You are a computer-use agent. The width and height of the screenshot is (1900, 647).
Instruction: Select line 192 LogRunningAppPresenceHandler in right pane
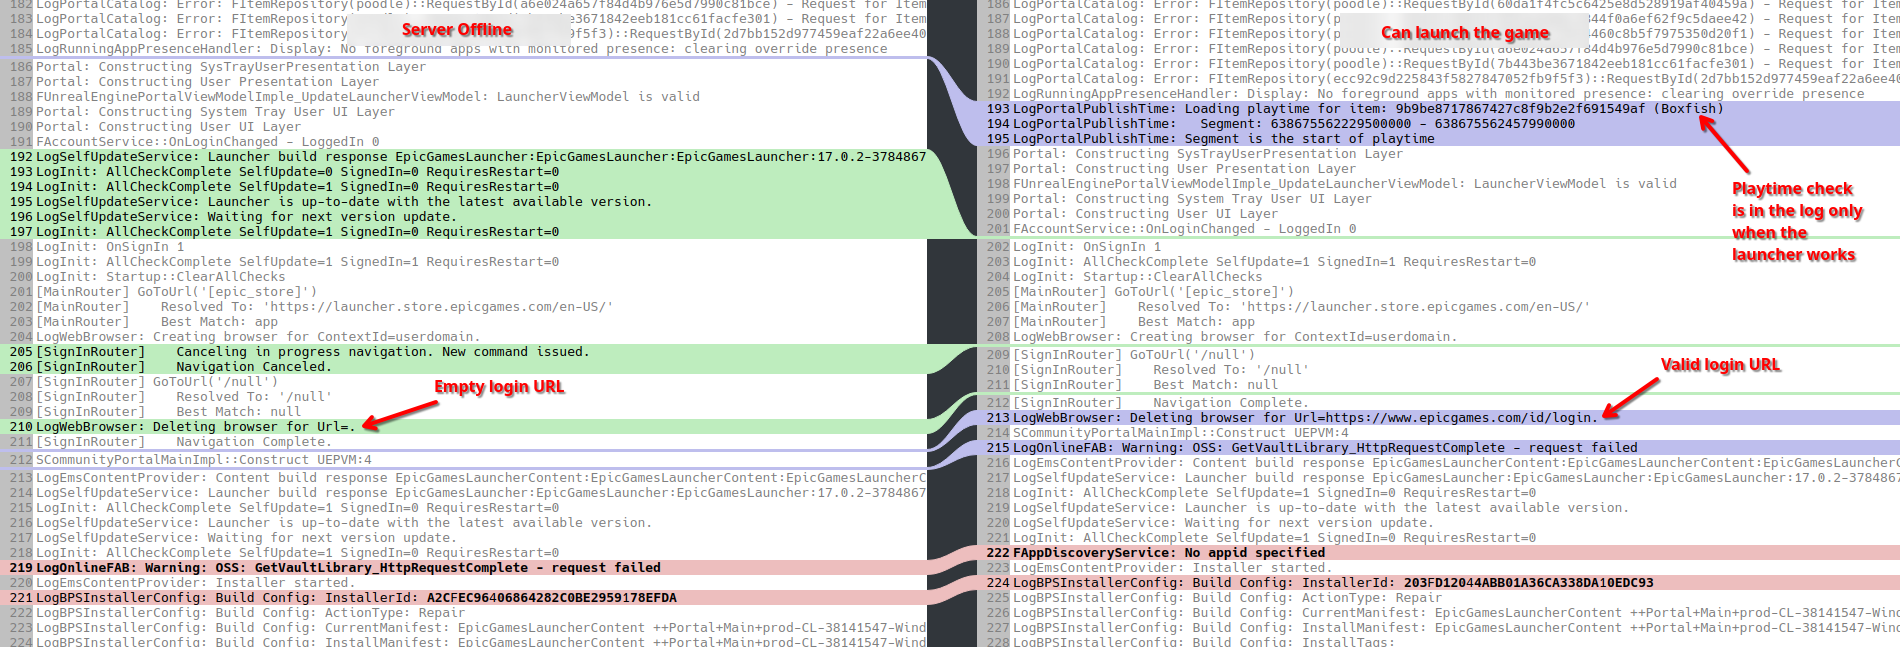point(1439,94)
